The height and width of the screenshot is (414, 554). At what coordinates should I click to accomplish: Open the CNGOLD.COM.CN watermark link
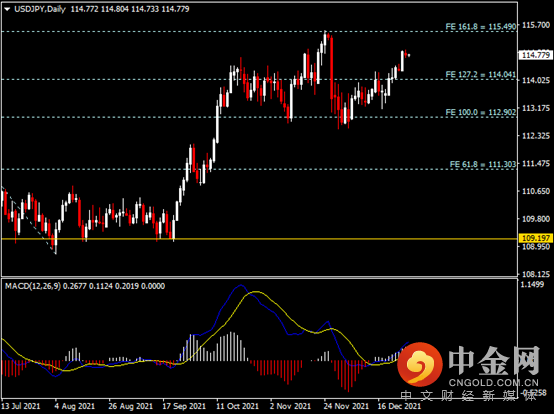494,383
